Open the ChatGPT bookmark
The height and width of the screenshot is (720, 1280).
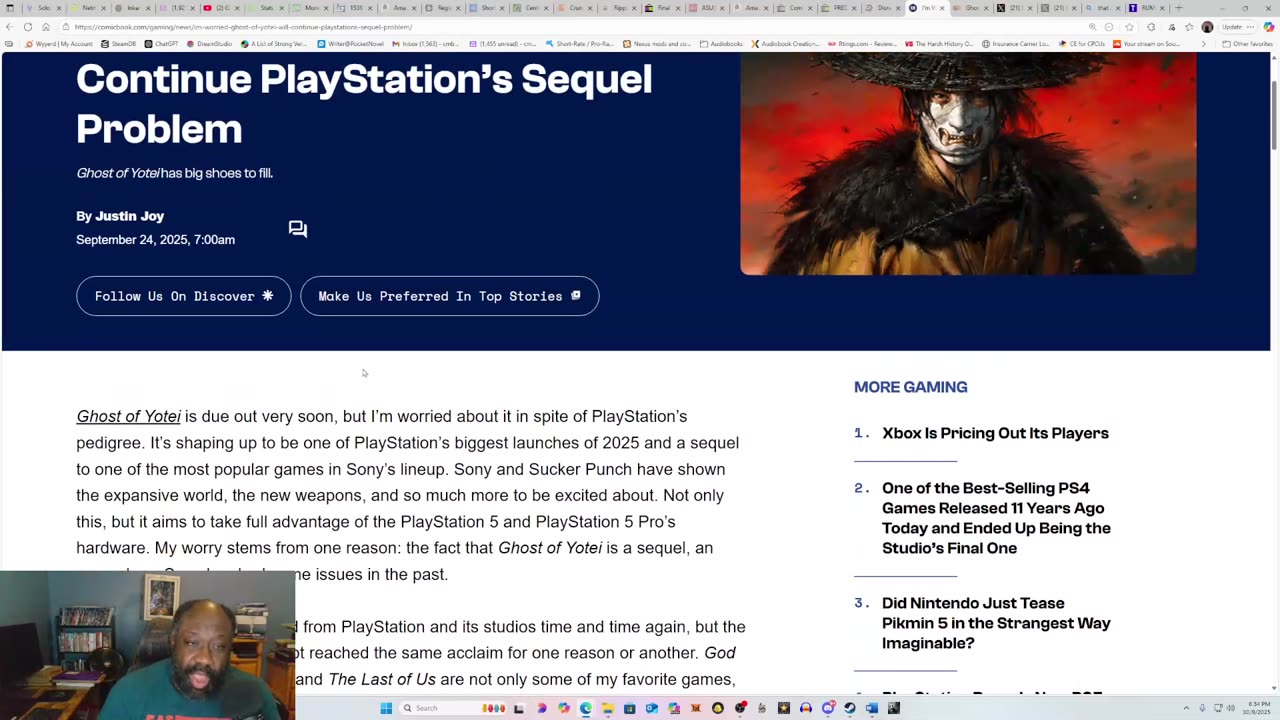(x=161, y=44)
